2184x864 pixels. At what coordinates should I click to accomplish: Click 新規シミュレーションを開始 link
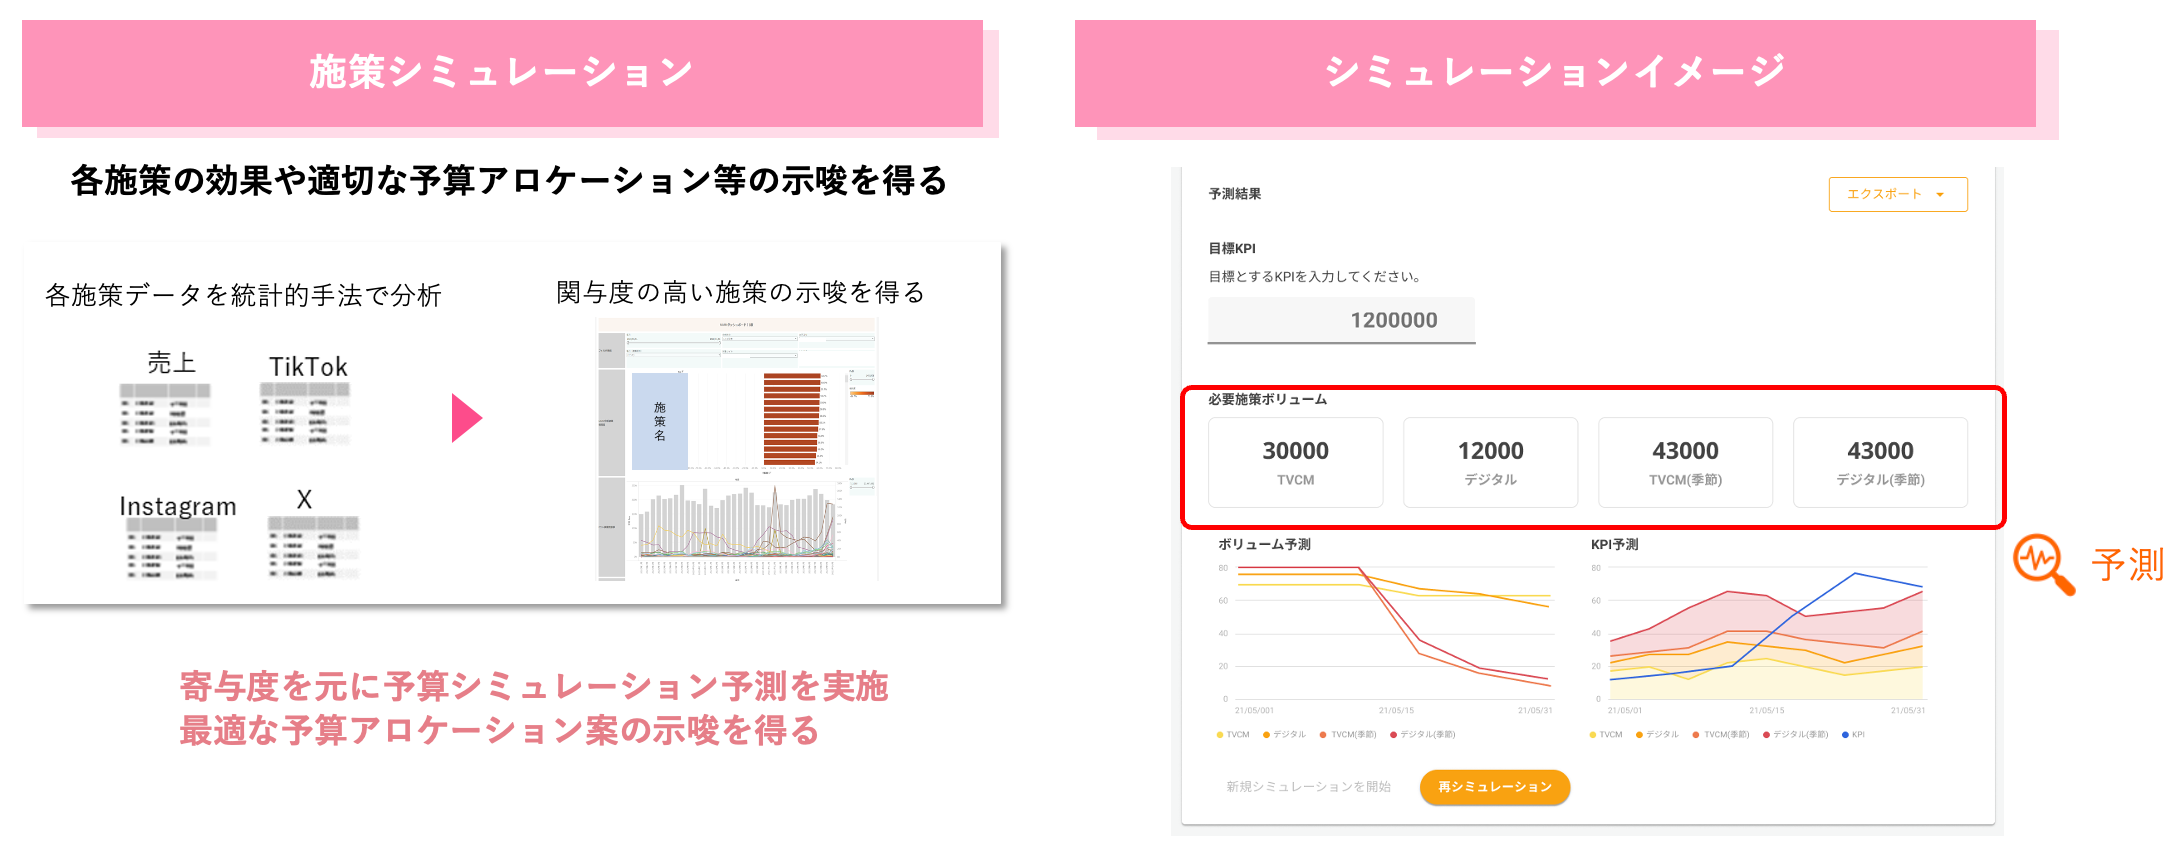point(1308,787)
